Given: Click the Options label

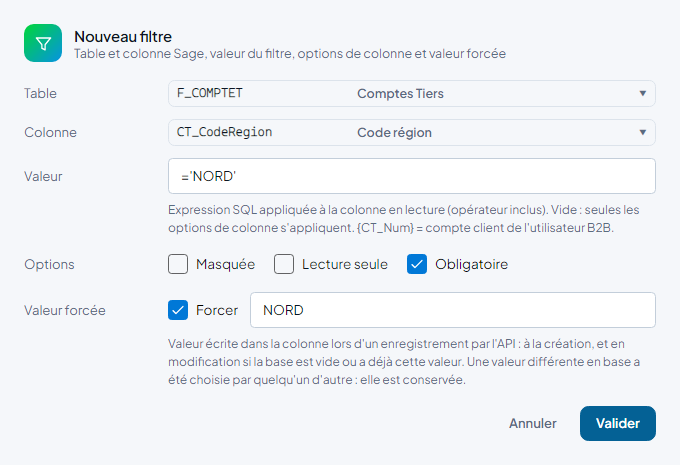Looking at the screenshot, I should [x=49, y=264].
